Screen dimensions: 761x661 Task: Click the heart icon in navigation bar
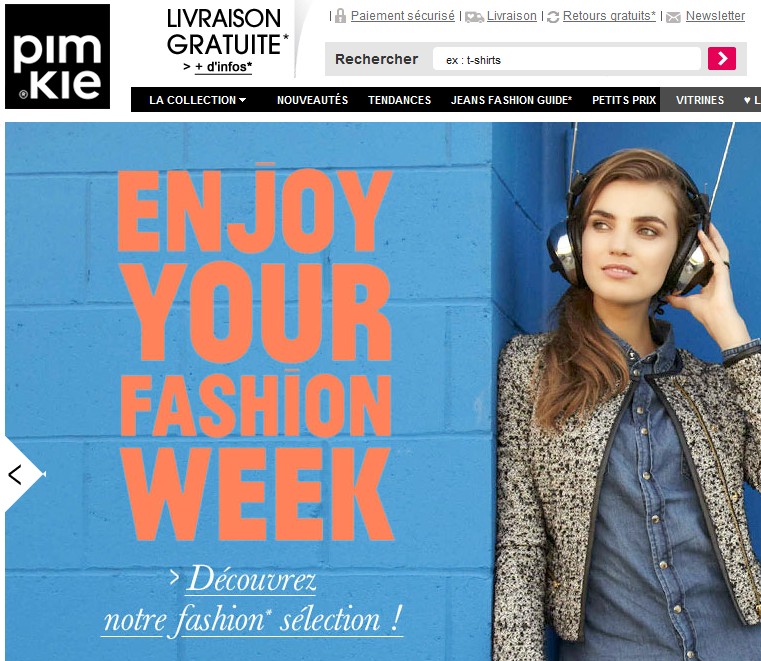[x=747, y=100]
